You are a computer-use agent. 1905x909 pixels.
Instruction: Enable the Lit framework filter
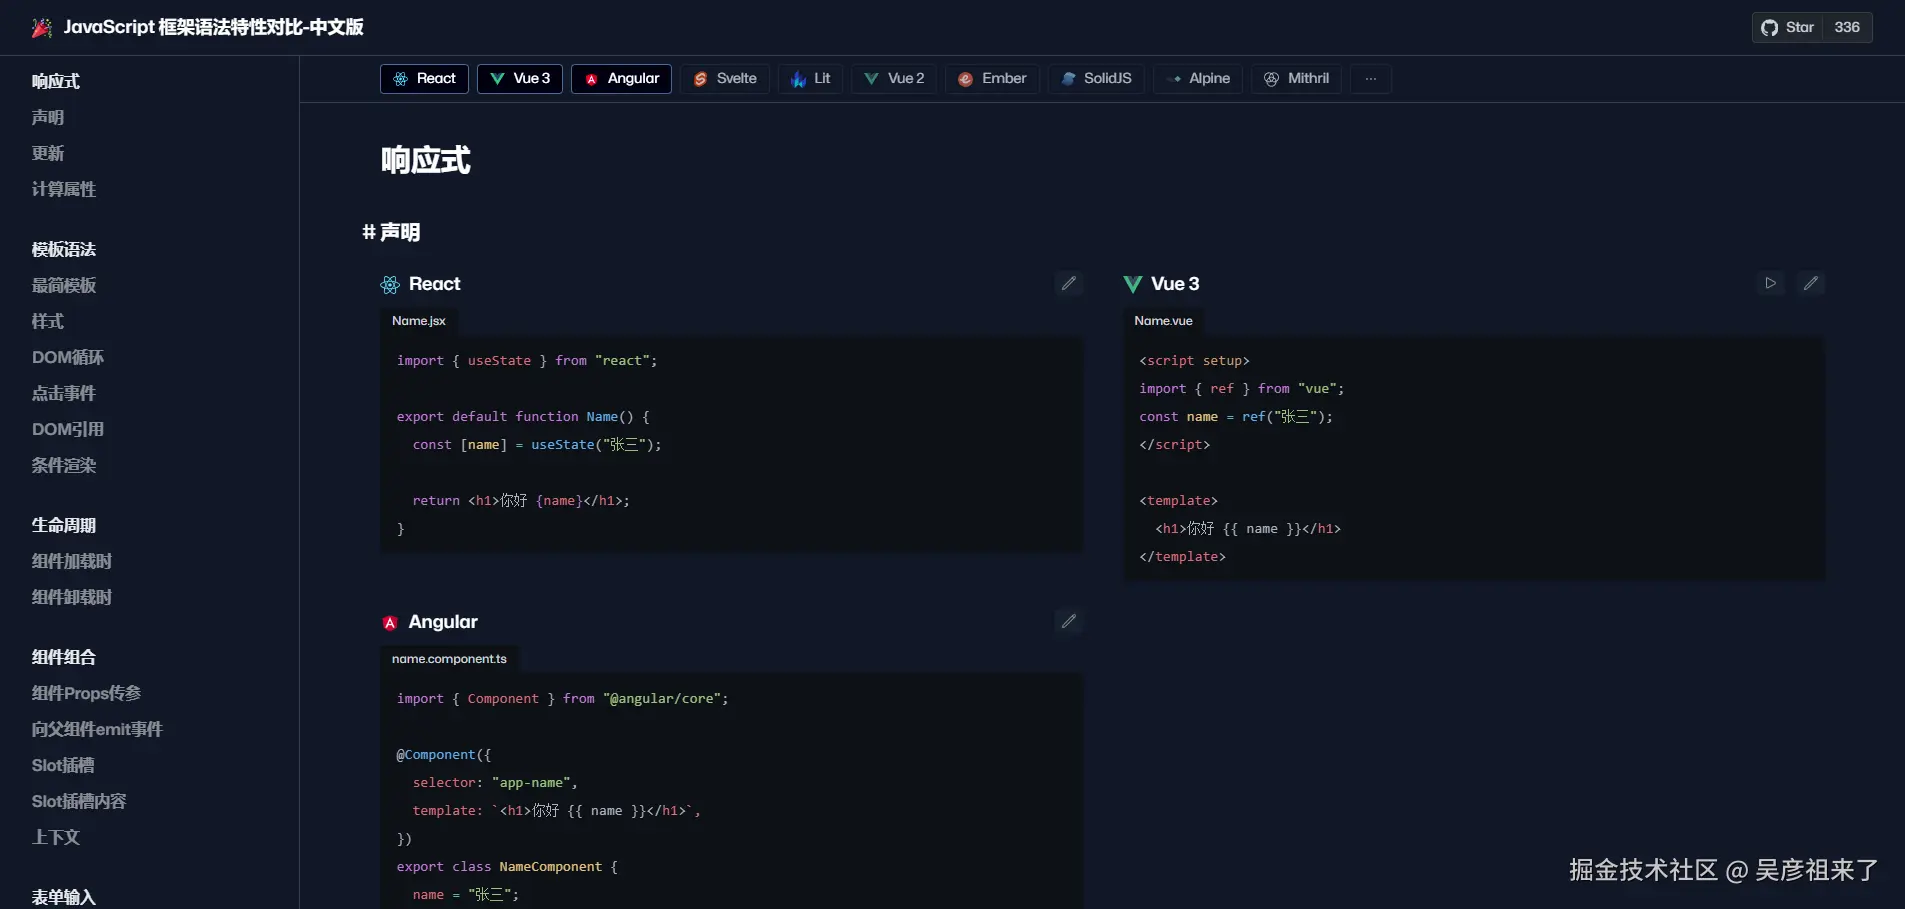coord(810,79)
